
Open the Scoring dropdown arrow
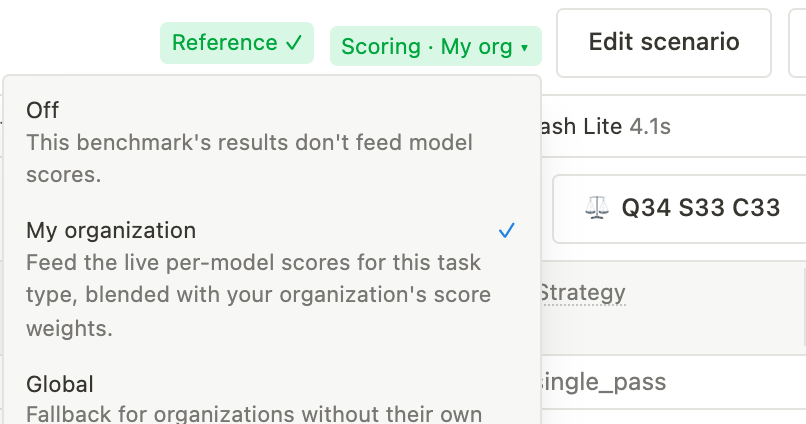point(524,48)
